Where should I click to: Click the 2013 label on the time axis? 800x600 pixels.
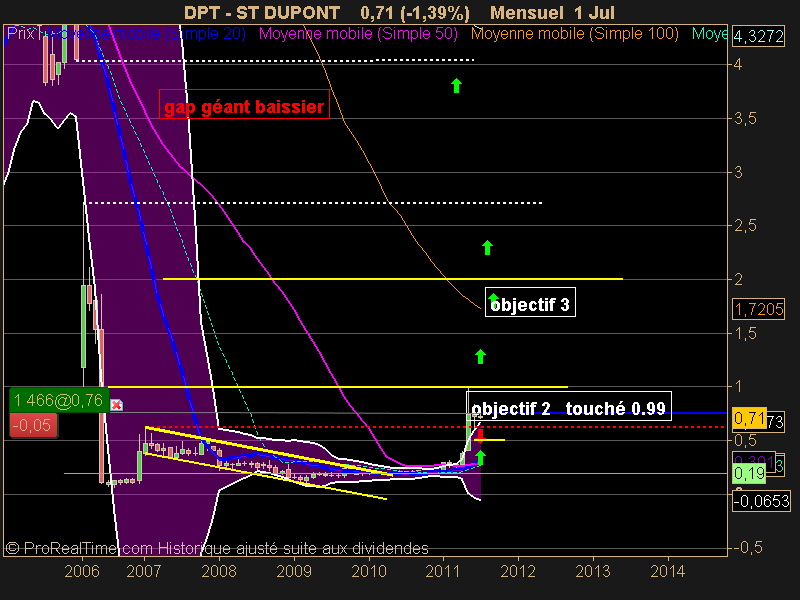coord(593,570)
